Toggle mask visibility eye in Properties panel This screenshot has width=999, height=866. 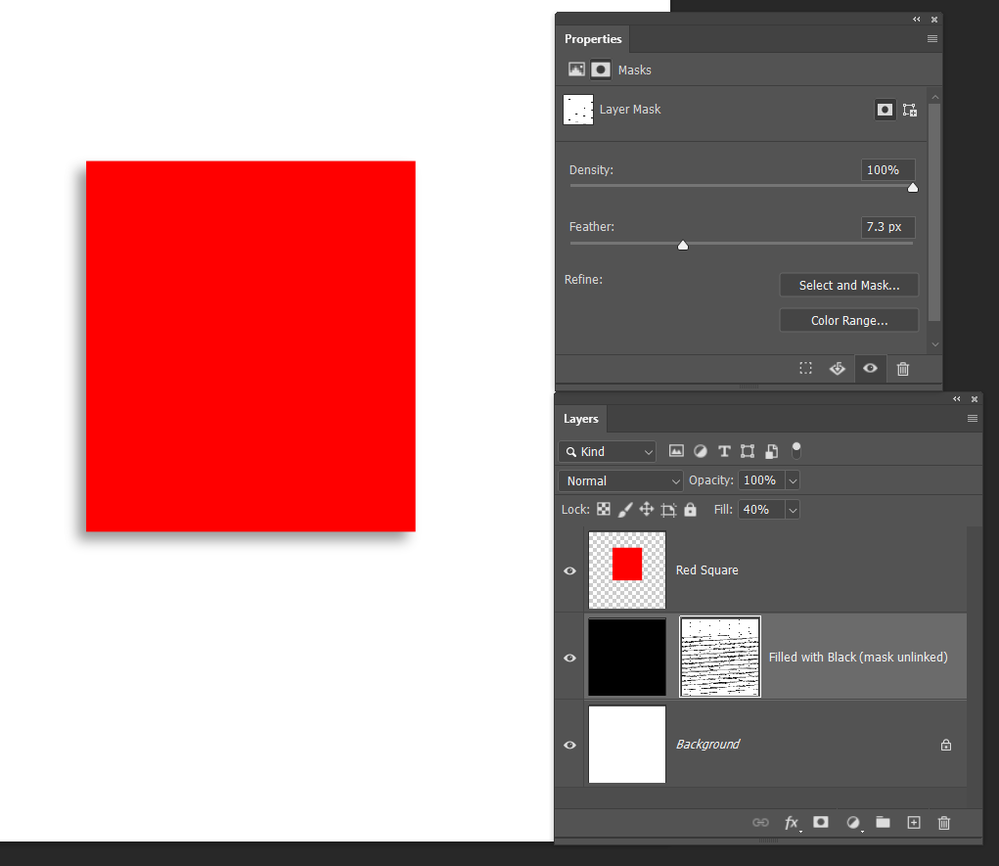pyautogui.click(x=870, y=368)
